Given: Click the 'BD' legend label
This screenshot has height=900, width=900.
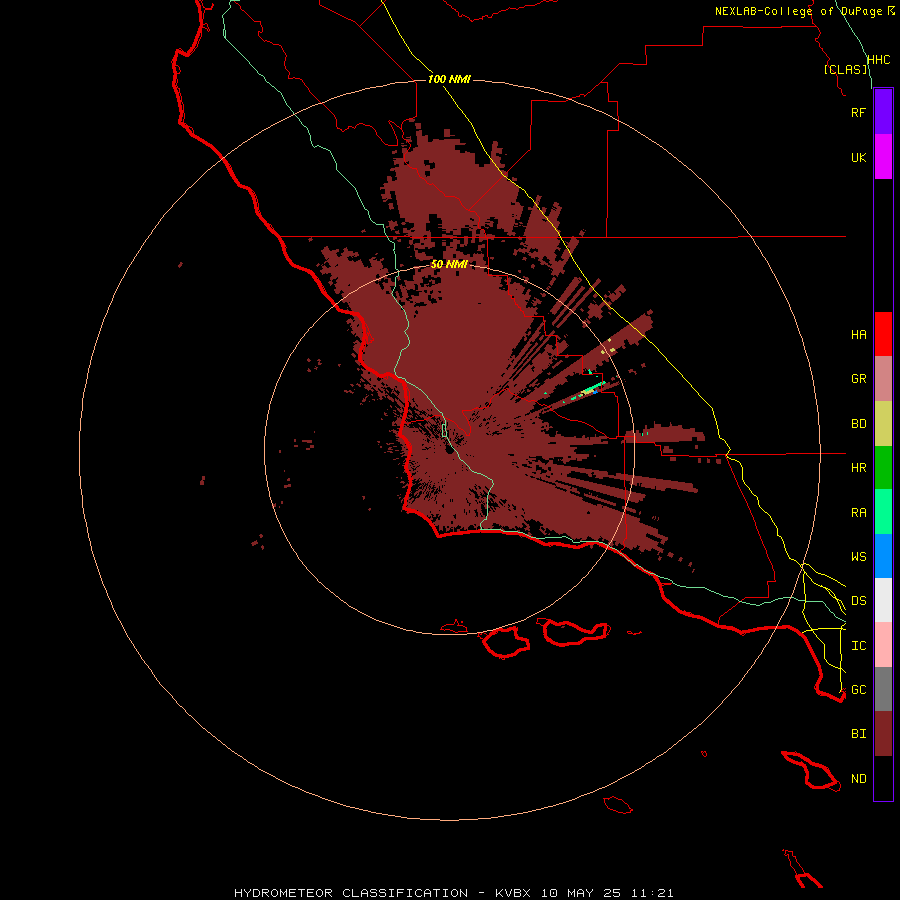Looking at the screenshot, I should point(858,424).
